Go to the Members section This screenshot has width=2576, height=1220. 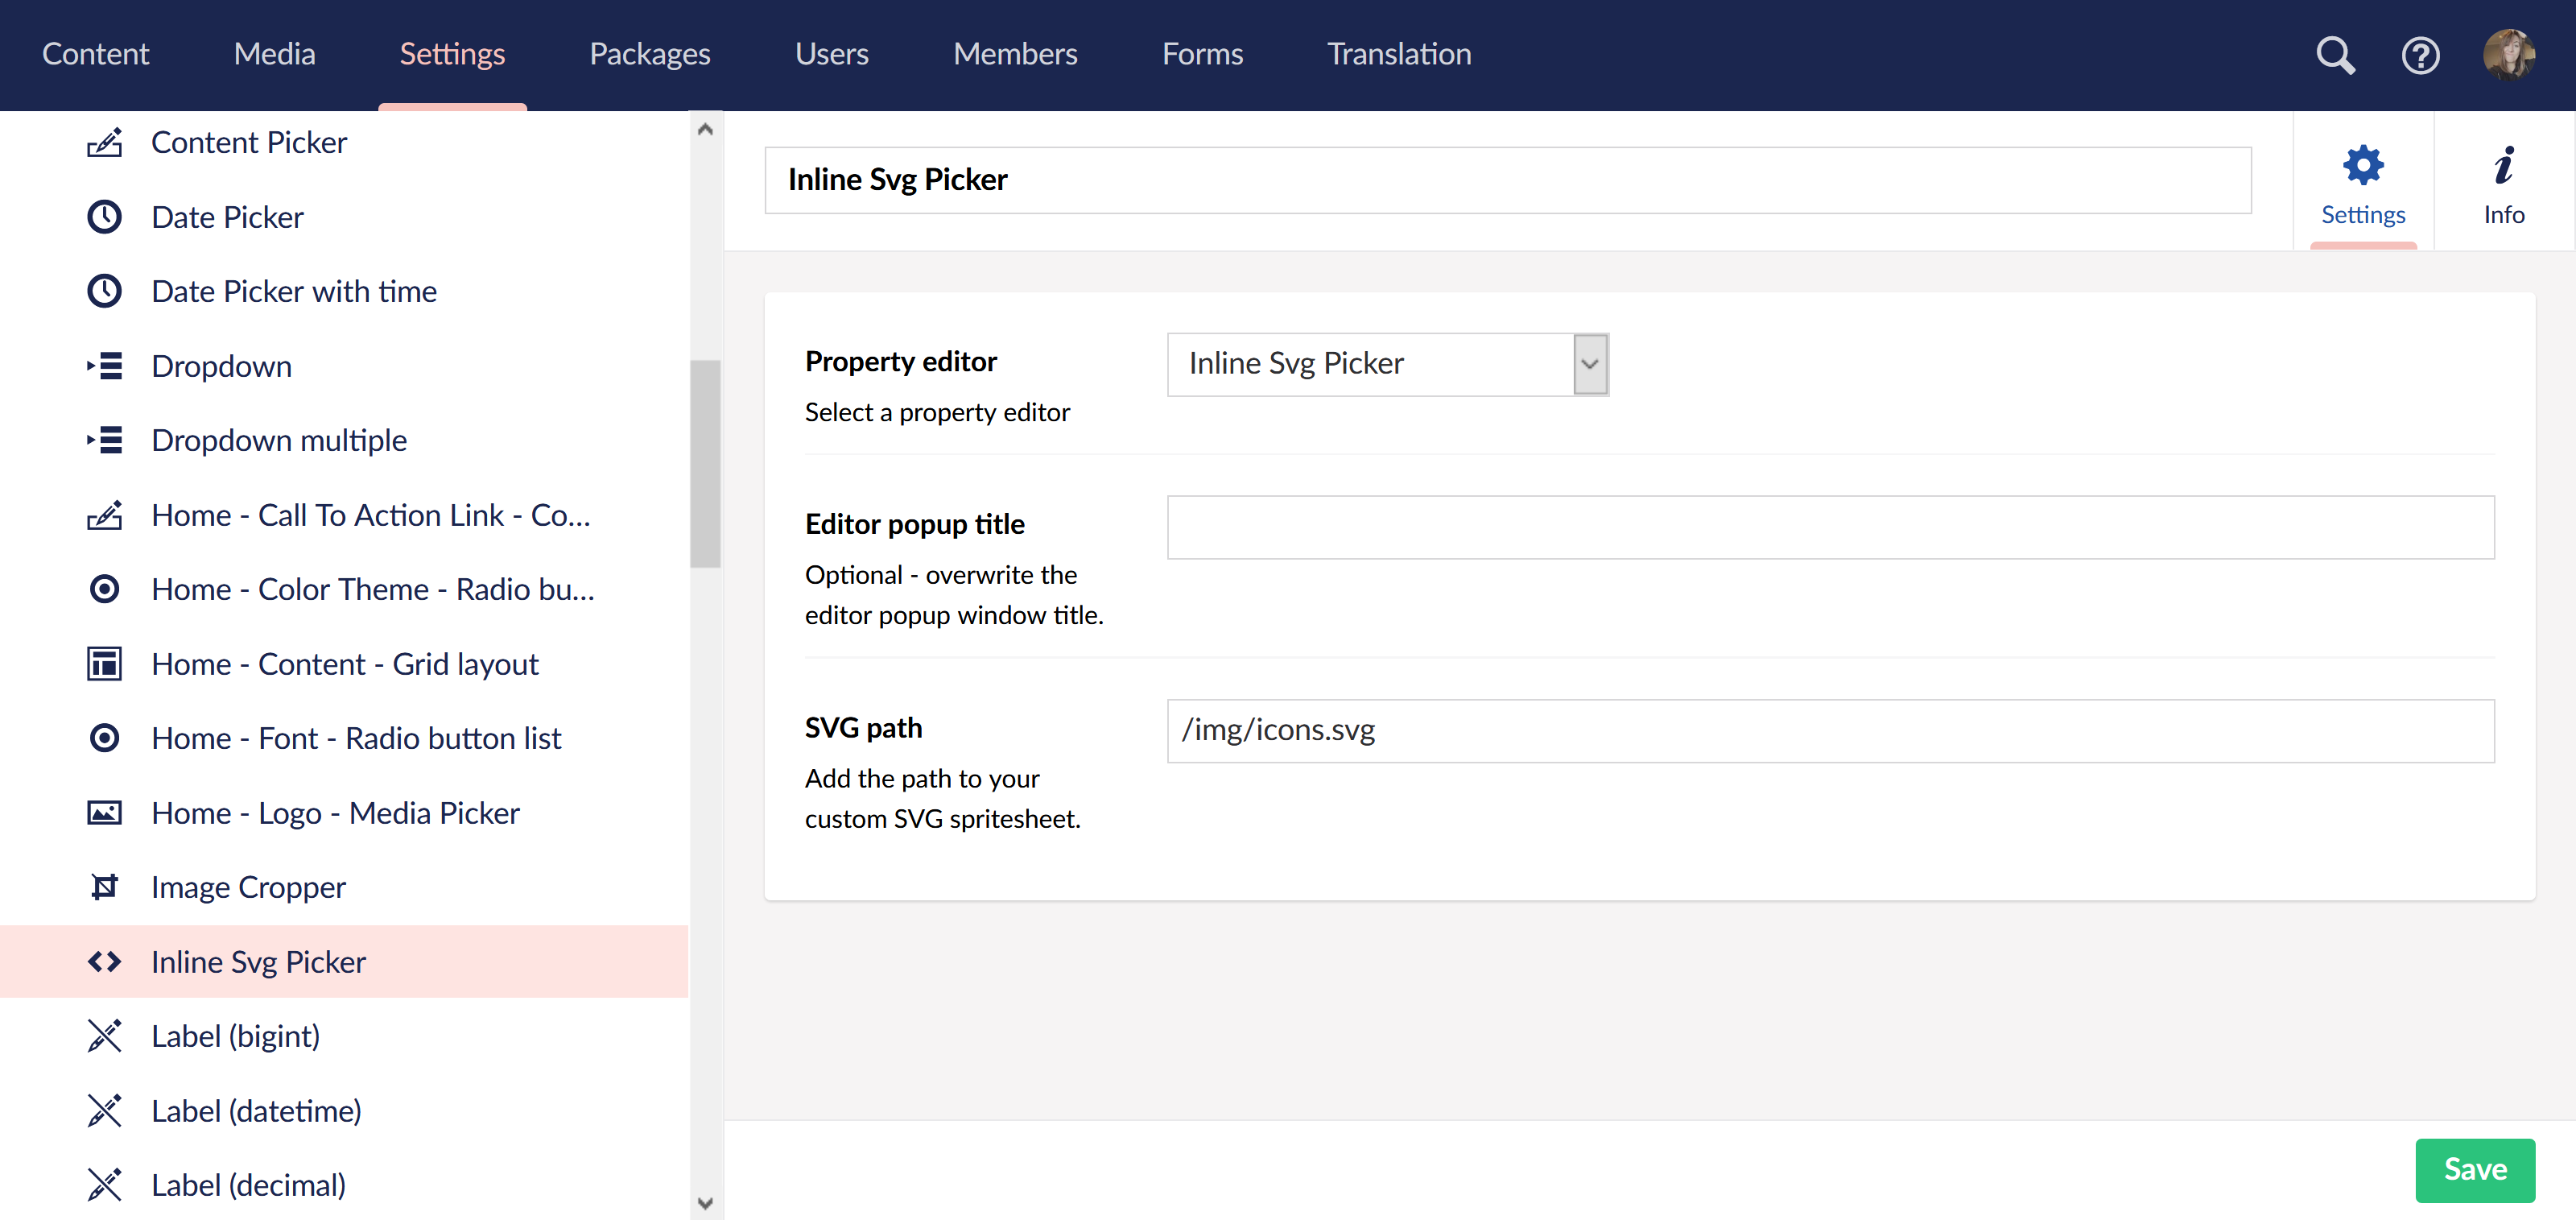click(x=1015, y=54)
